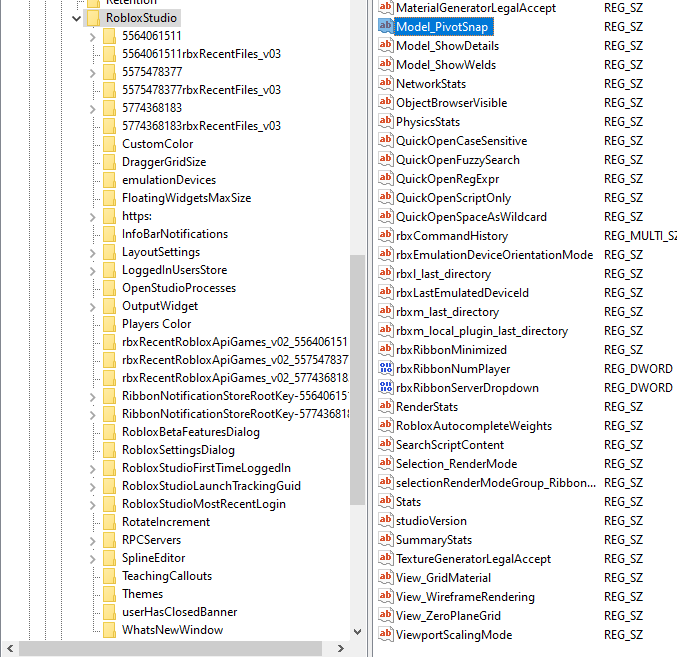Click the tree pane vertical scrollbar thumb
677x657 pixels.
(x=357, y=379)
